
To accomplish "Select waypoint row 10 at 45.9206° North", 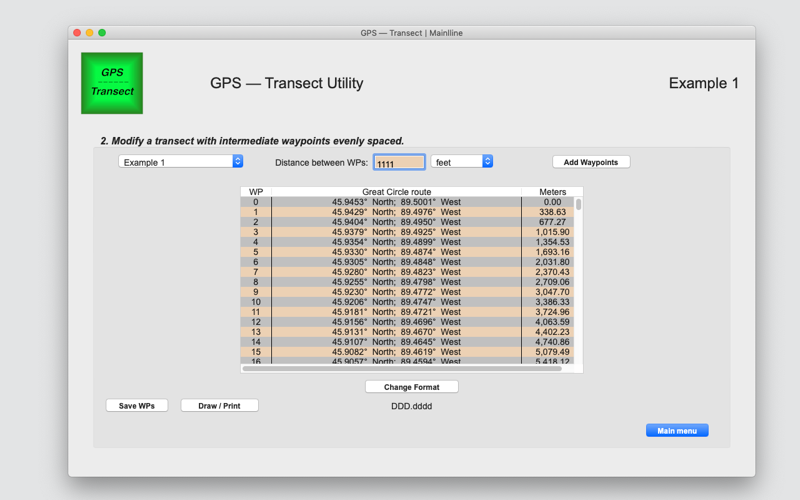I will (x=407, y=302).
